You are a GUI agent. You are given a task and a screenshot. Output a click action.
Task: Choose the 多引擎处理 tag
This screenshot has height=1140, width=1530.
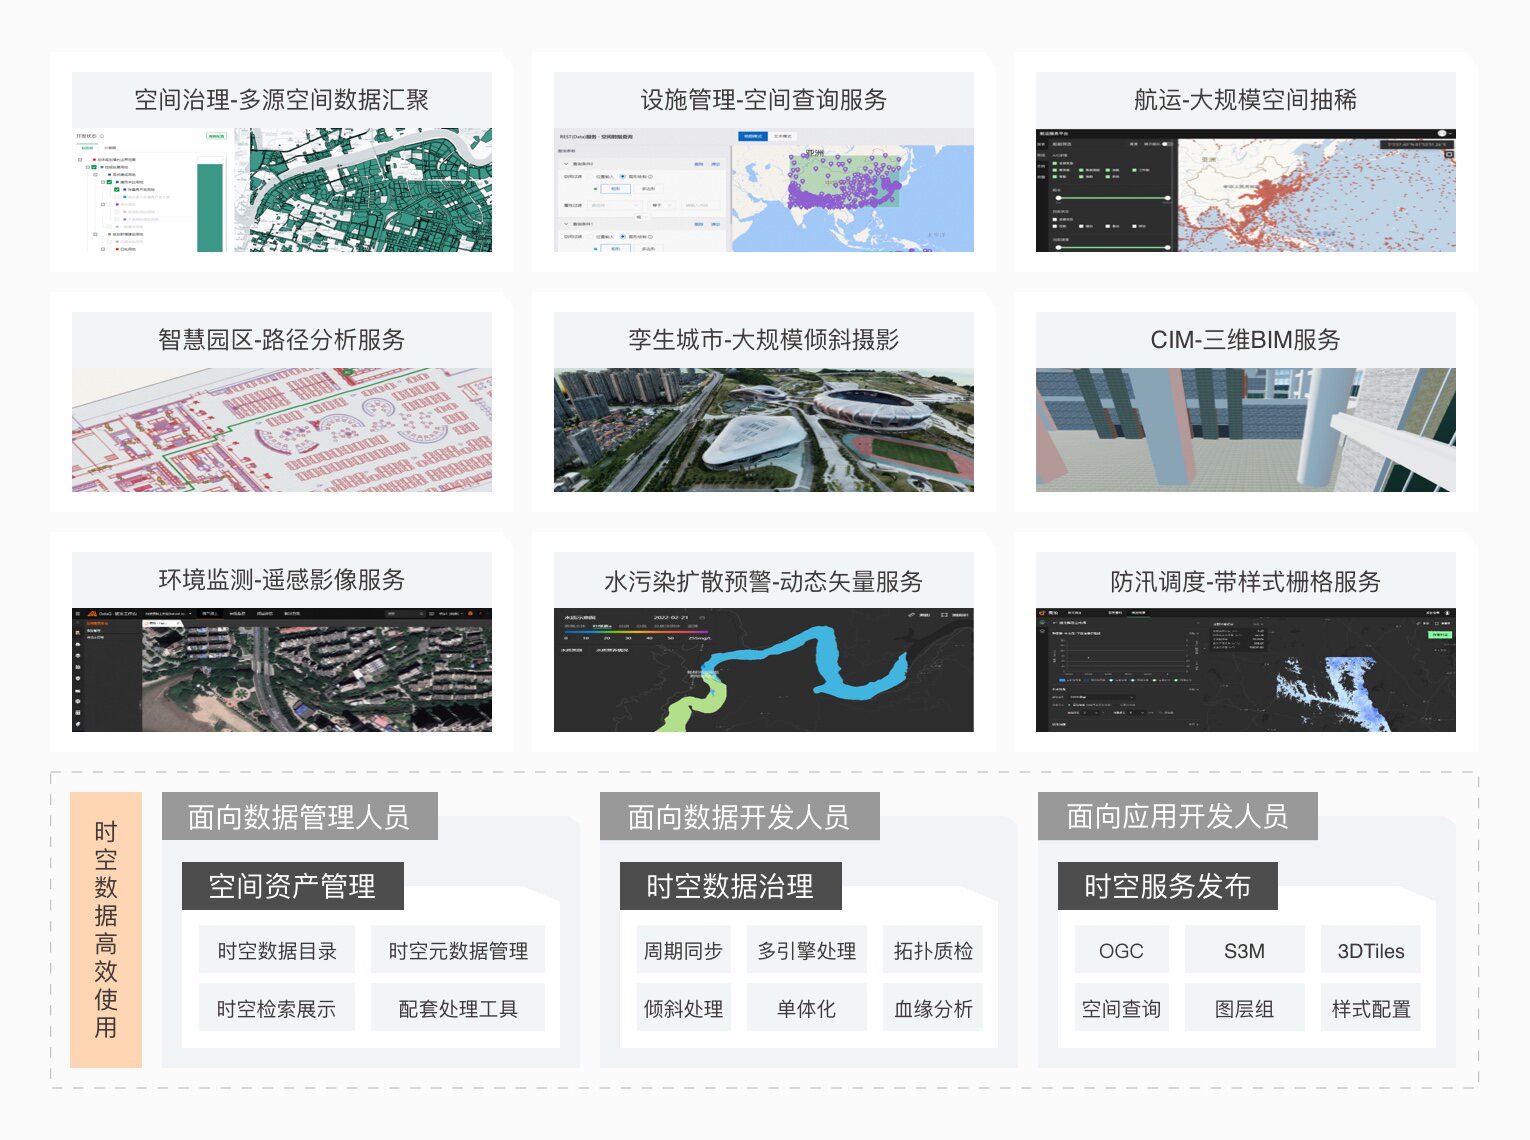pyautogui.click(x=807, y=951)
